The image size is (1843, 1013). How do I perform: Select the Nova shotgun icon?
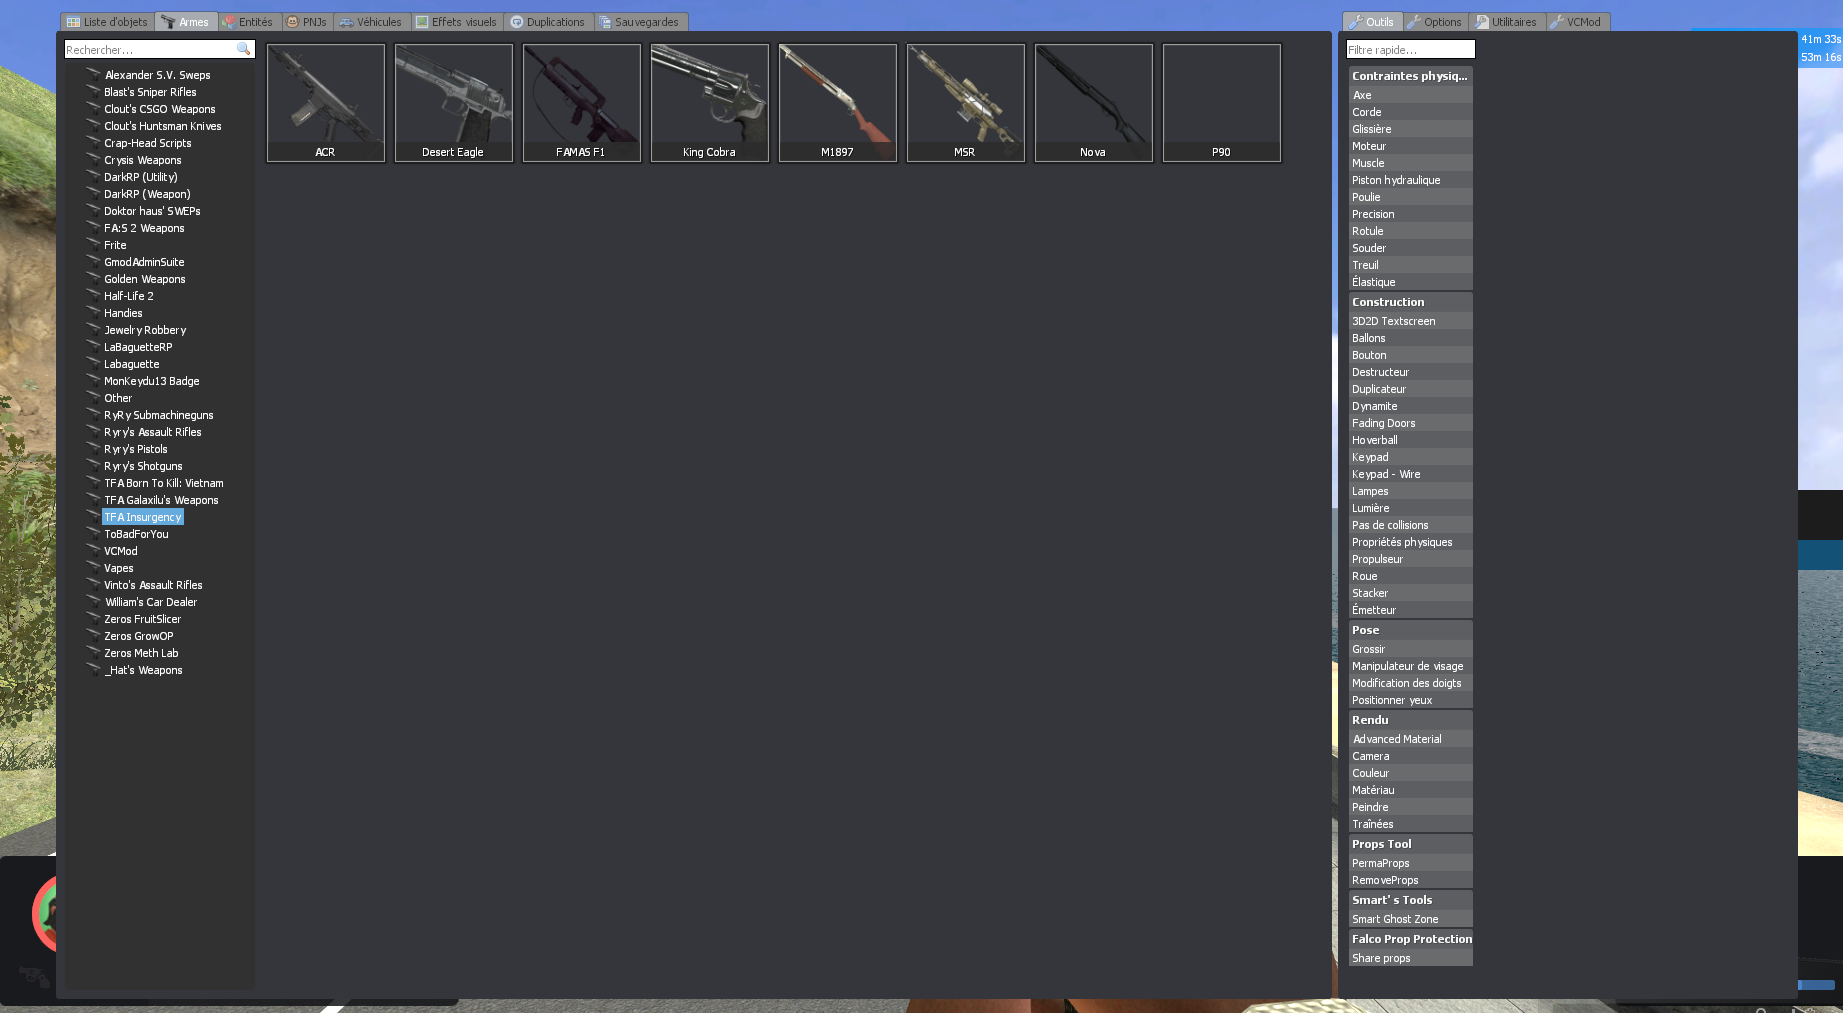click(x=1093, y=102)
